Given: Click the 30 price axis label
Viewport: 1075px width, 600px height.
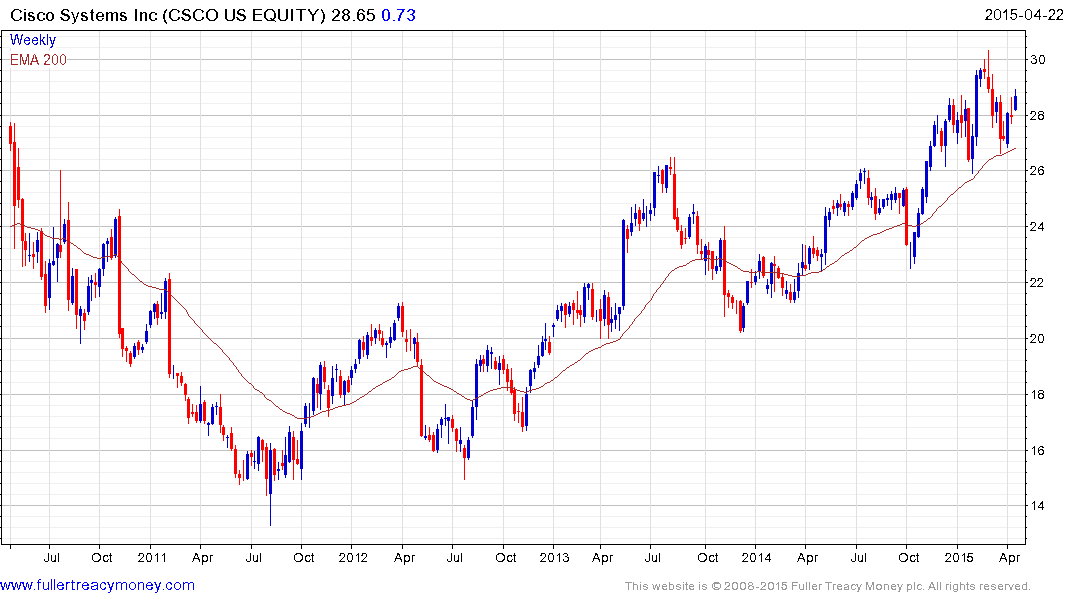Looking at the screenshot, I should coord(1037,60).
